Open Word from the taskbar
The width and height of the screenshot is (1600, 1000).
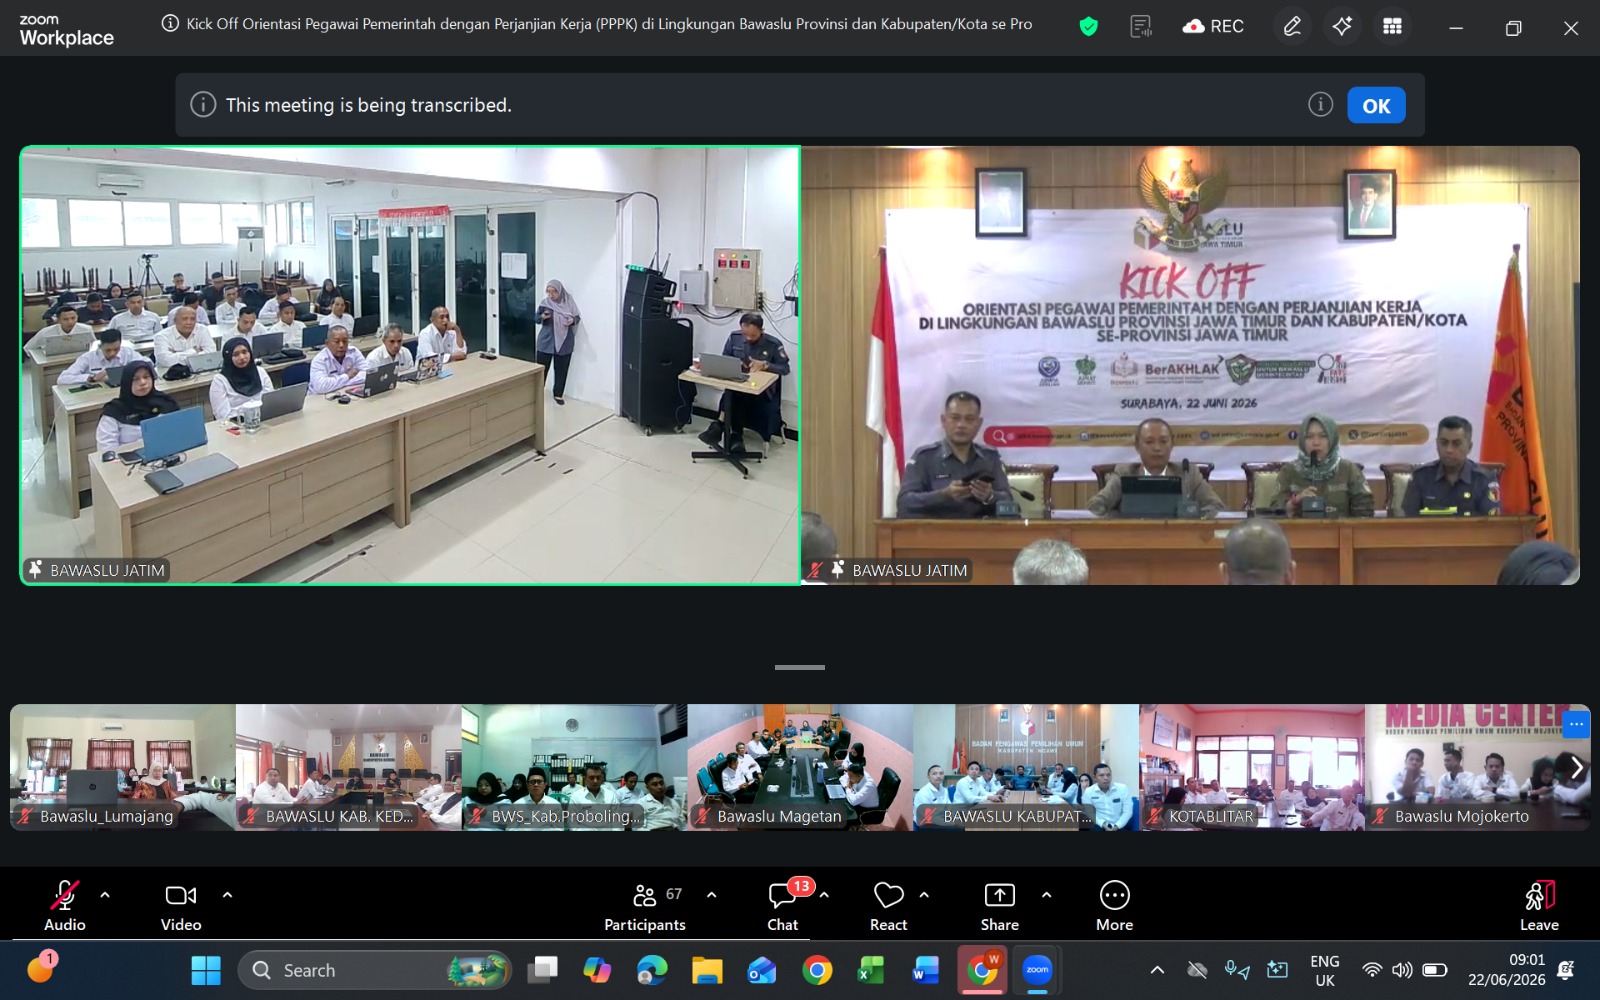tap(926, 970)
